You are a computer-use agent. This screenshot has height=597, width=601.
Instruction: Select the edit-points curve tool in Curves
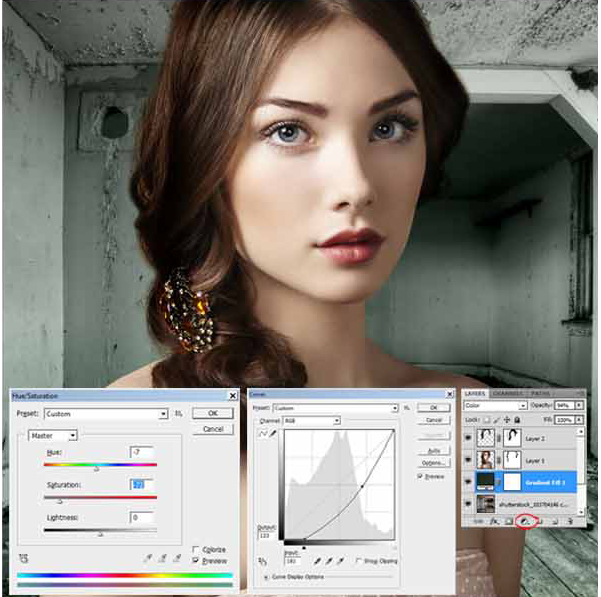pyautogui.click(x=263, y=433)
